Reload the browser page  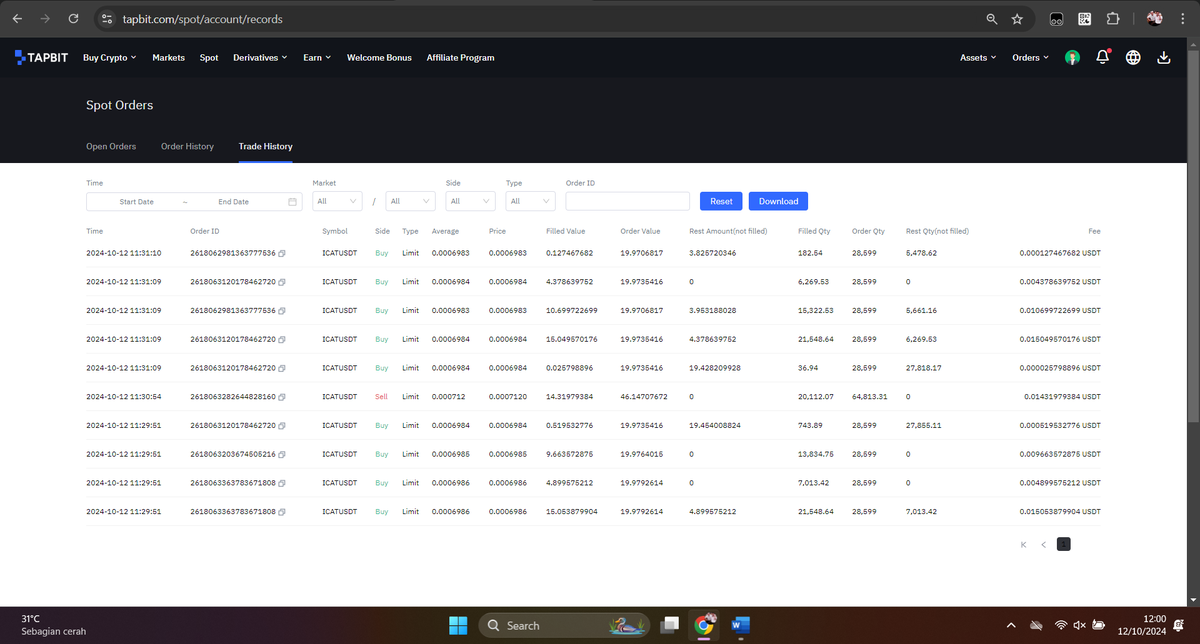73,19
